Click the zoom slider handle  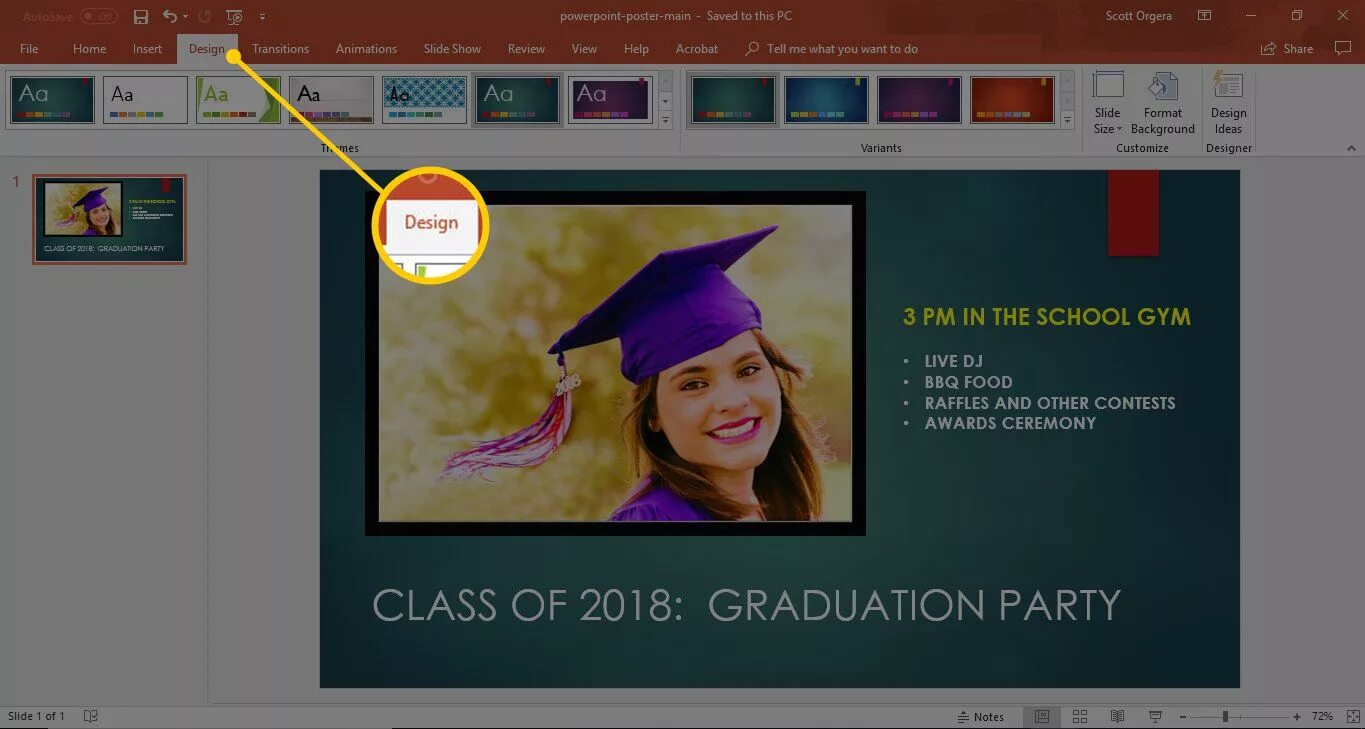[x=1225, y=717]
